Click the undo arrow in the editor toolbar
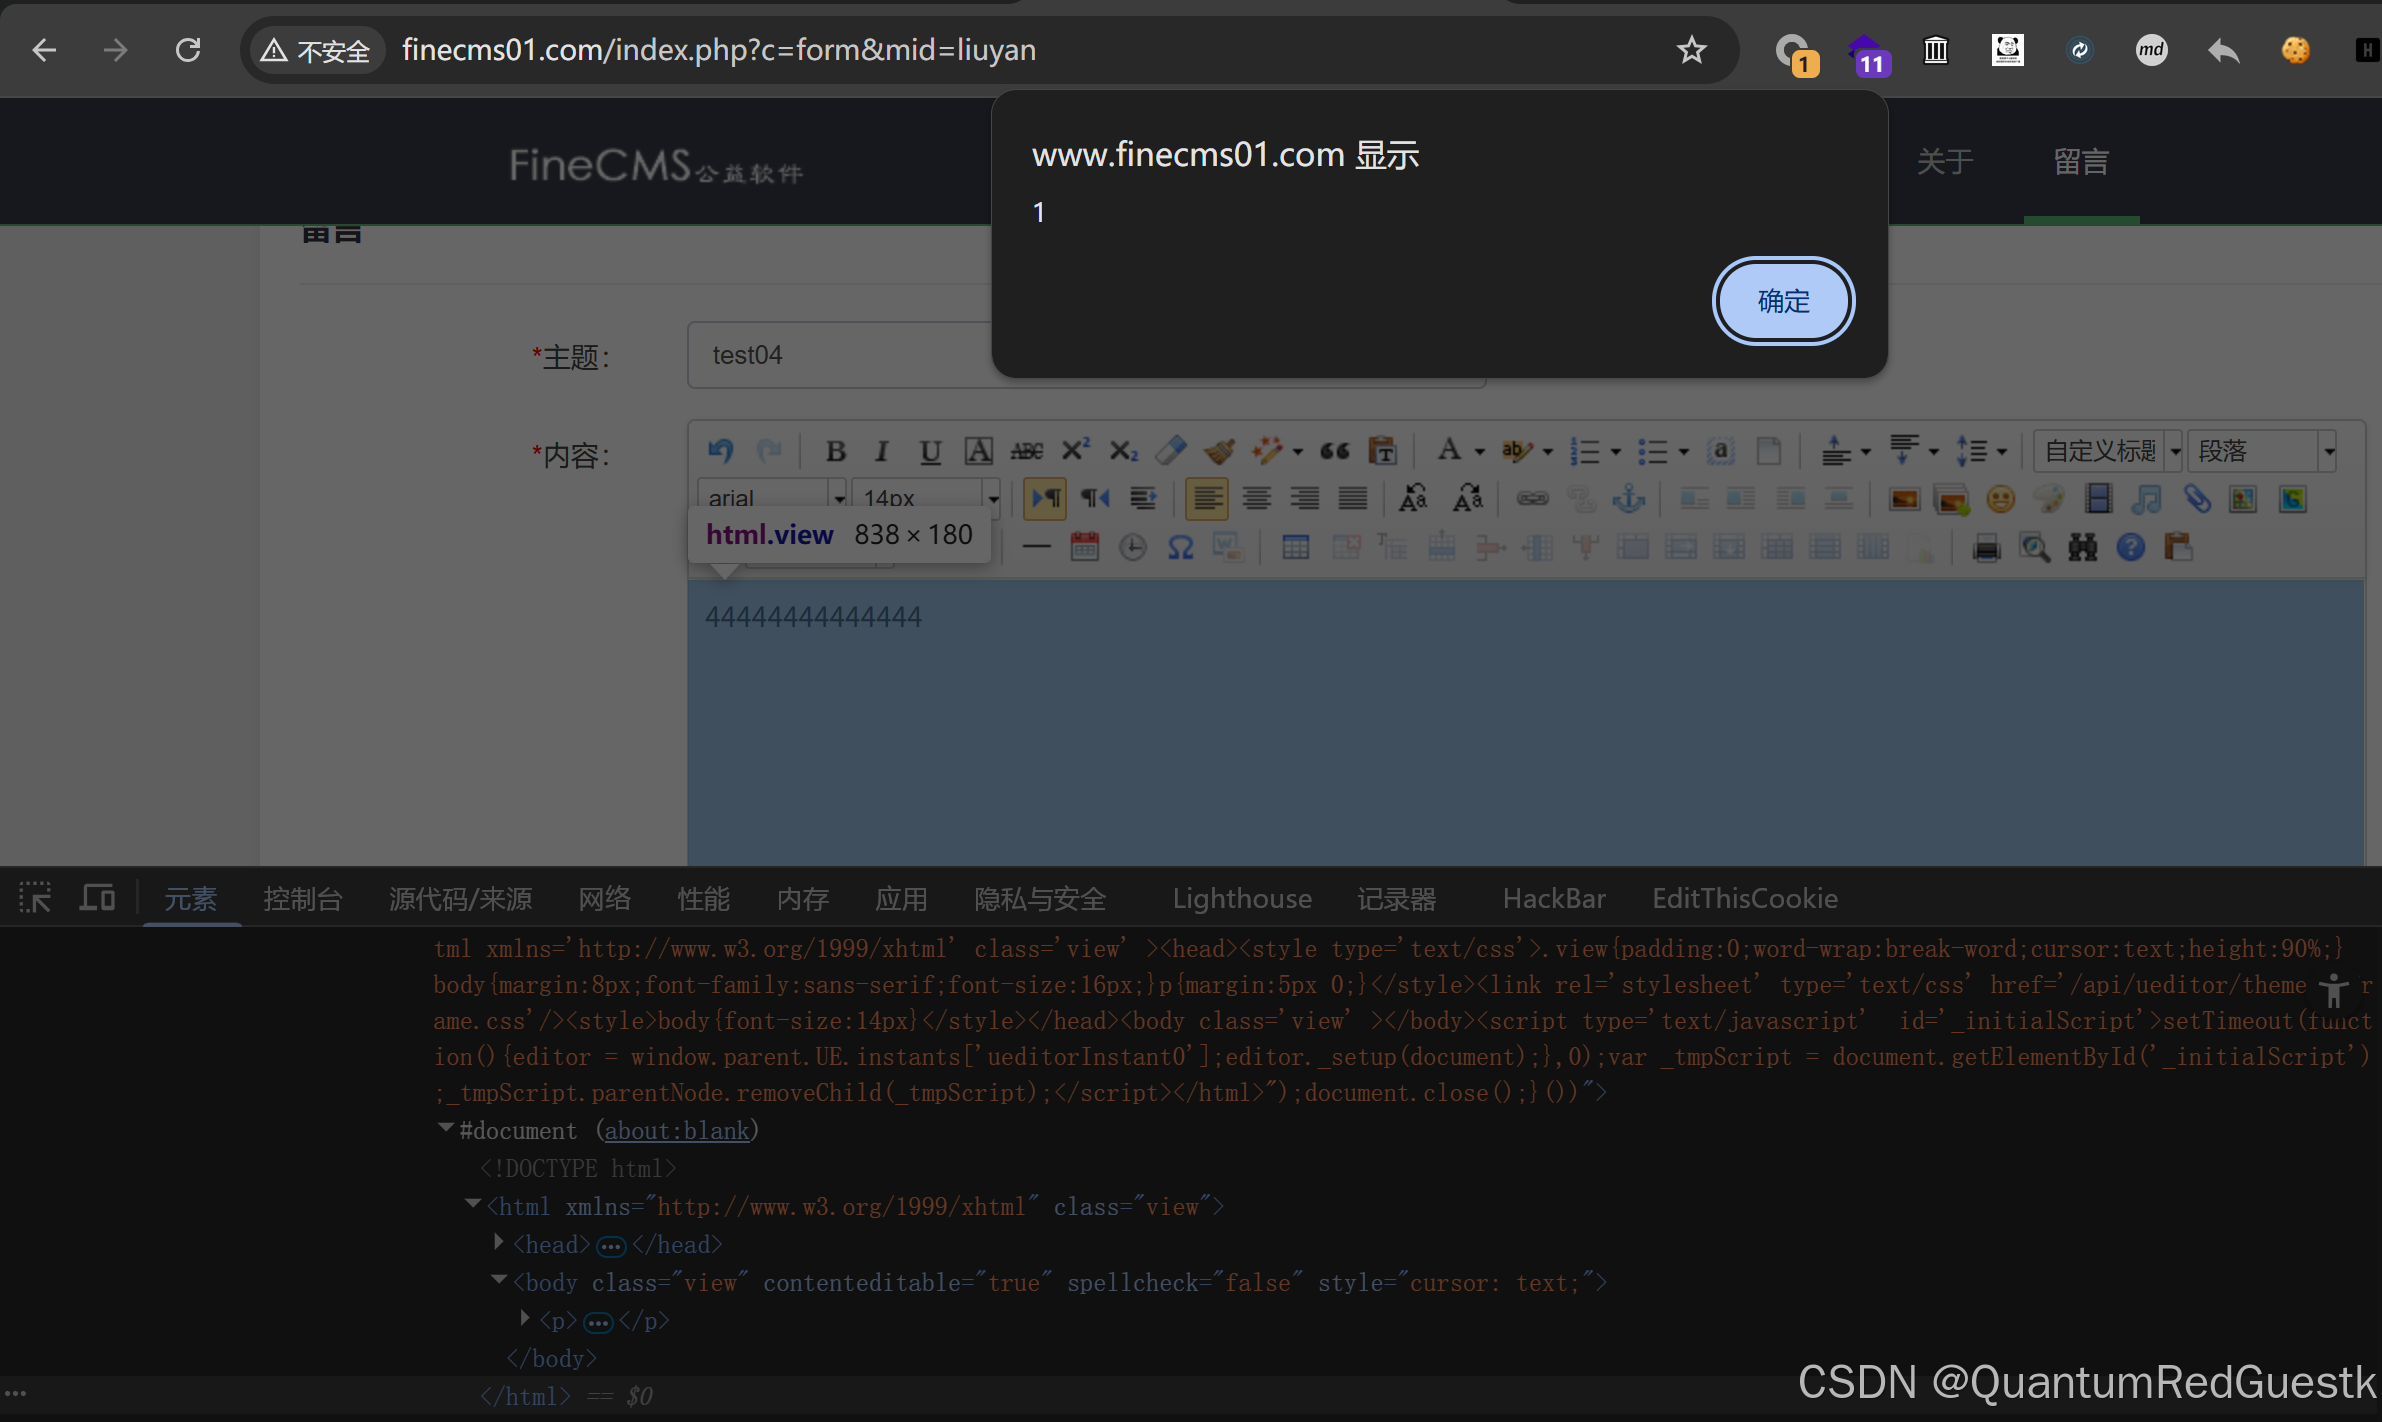Image resolution: width=2382 pixels, height=1422 pixels. [720, 452]
